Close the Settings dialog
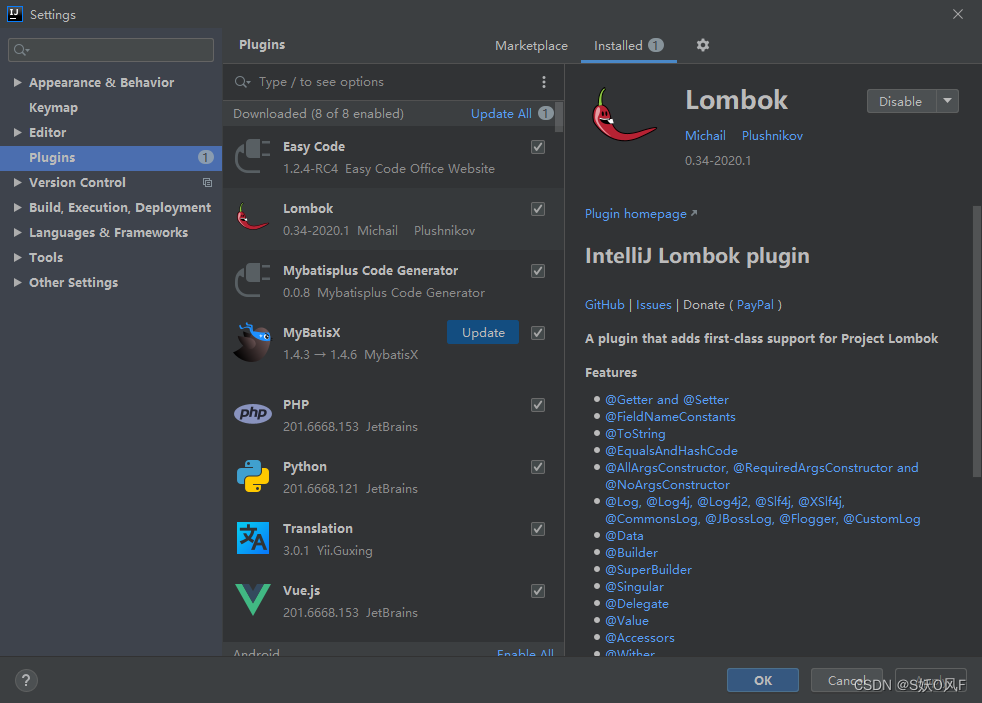The height and width of the screenshot is (703, 982). [x=958, y=14]
